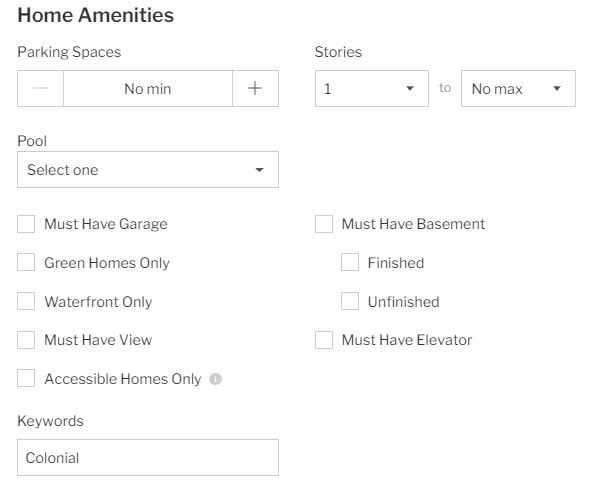Expand the Stories 'No max' dropdown
Viewport: 597px width, 498px height.
click(518, 88)
